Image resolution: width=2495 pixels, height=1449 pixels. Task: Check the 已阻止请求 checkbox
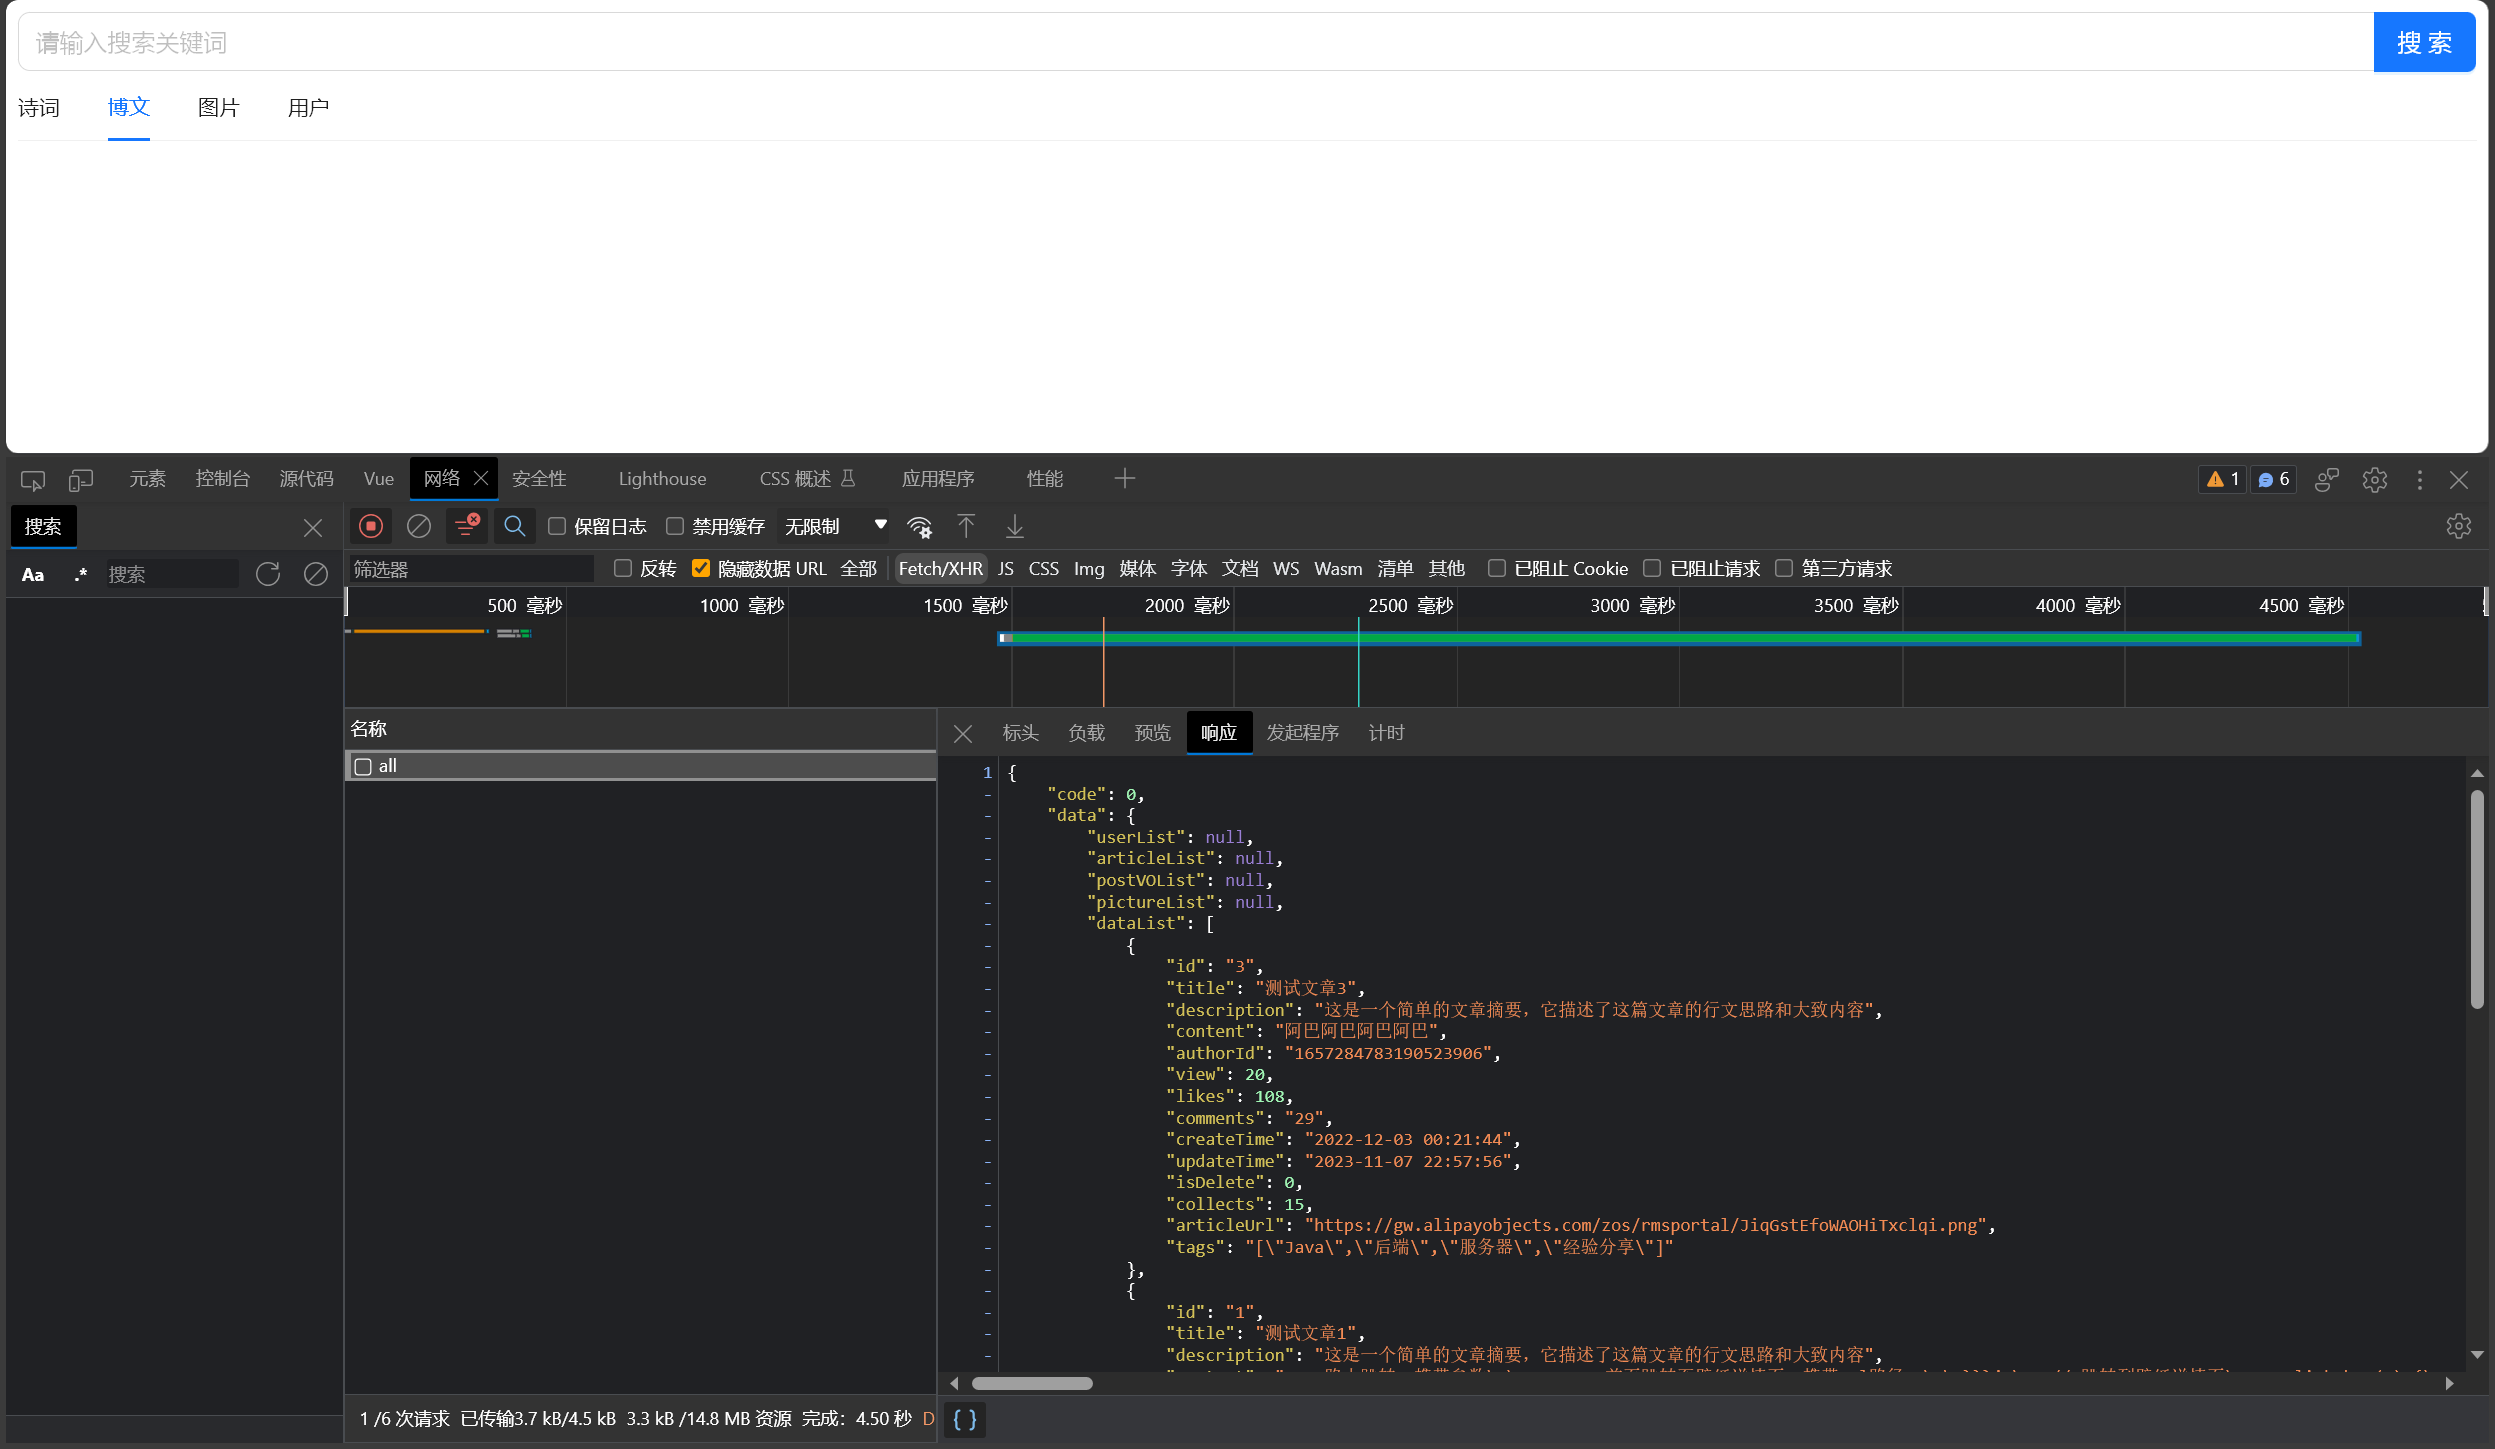(x=1653, y=568)
